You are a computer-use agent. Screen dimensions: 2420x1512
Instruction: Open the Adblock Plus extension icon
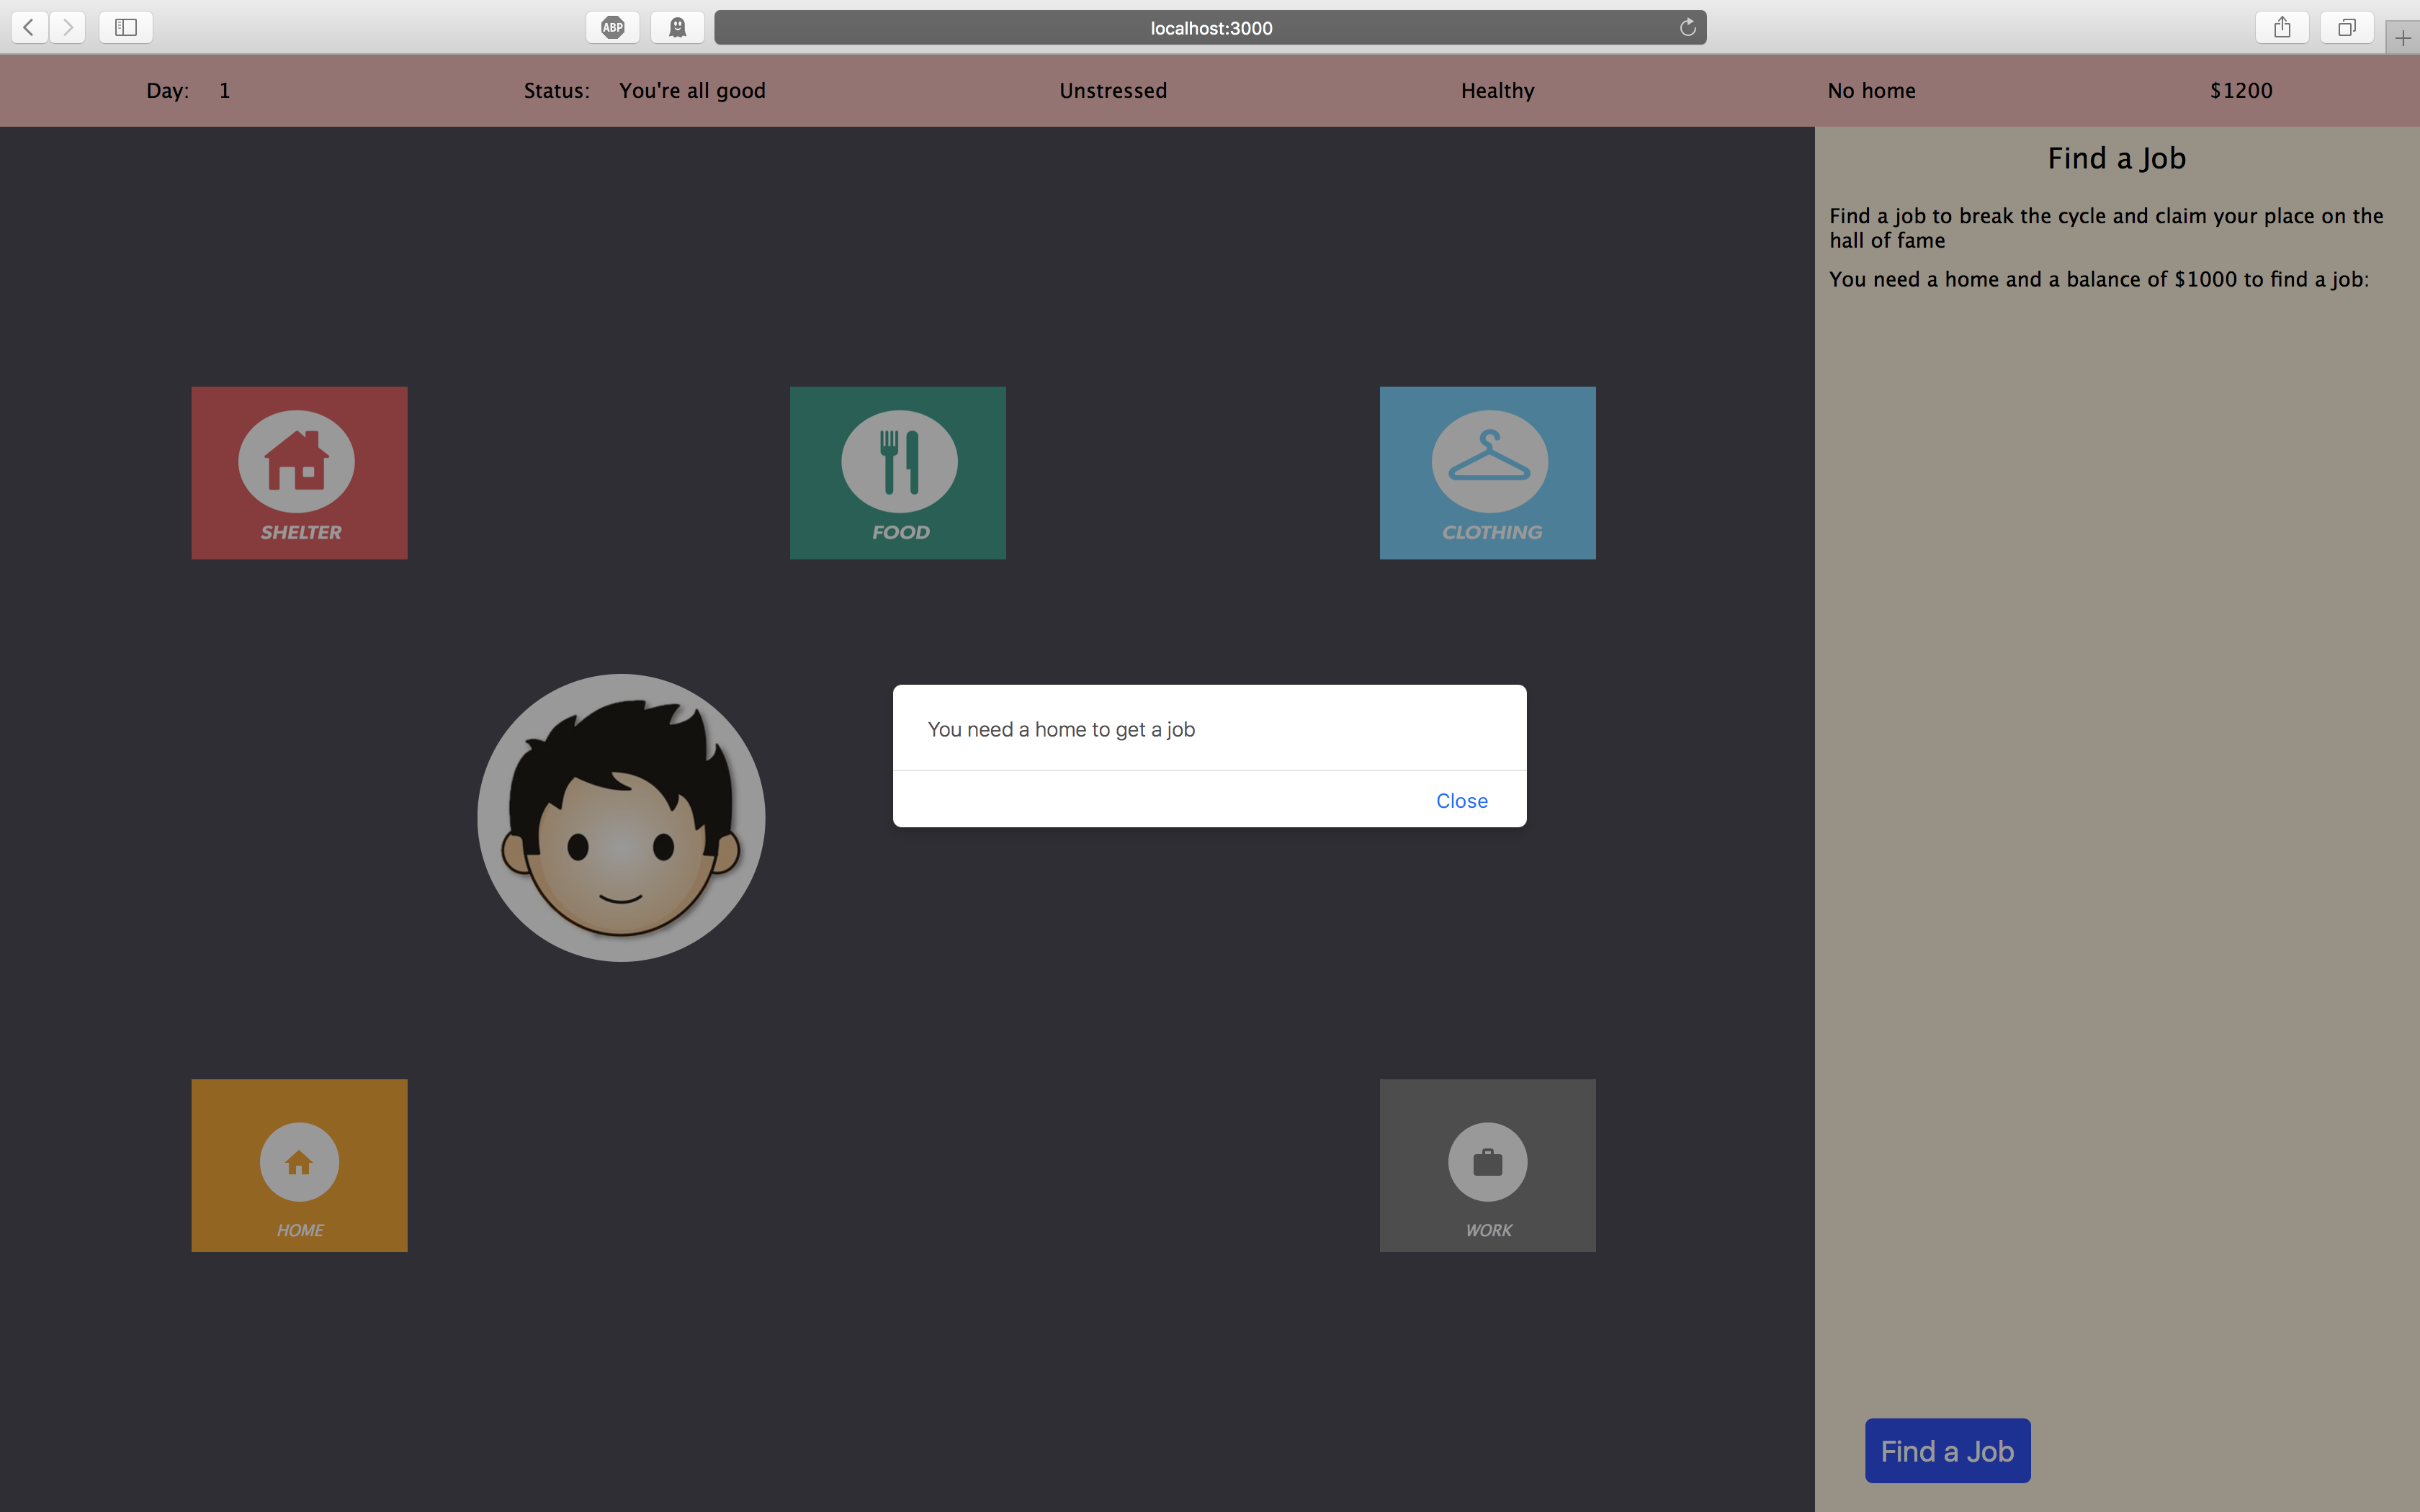tap(612, 27)
